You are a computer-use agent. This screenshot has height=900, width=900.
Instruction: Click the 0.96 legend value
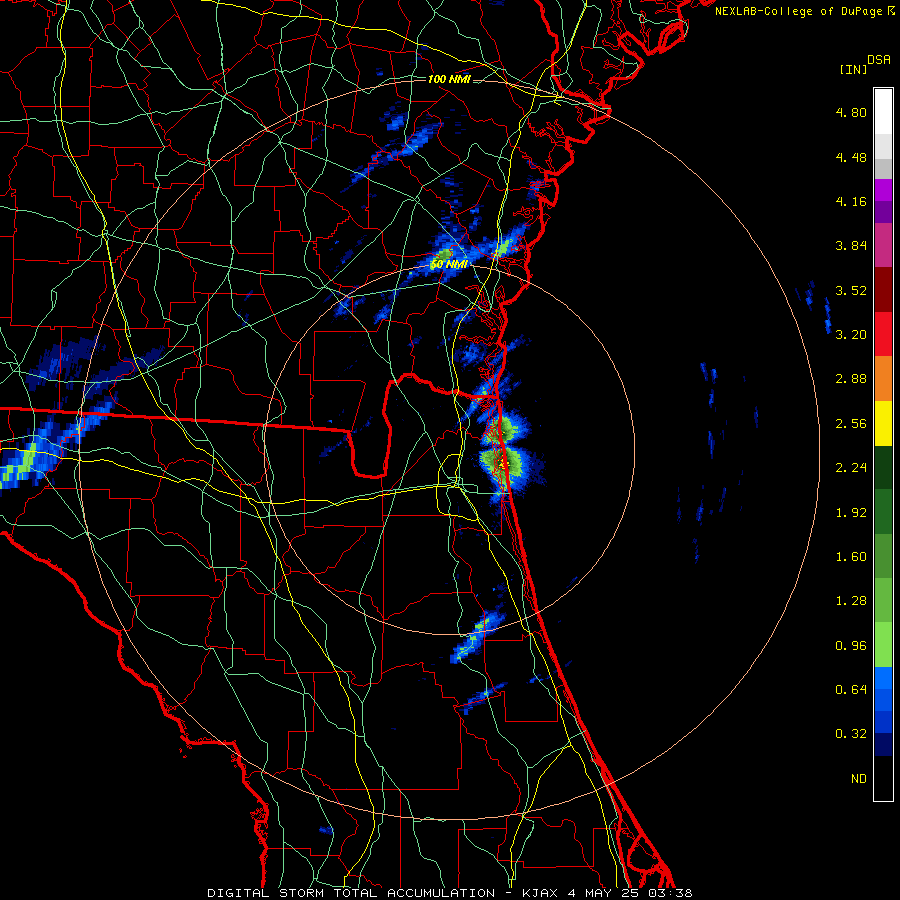click(851, 646)
